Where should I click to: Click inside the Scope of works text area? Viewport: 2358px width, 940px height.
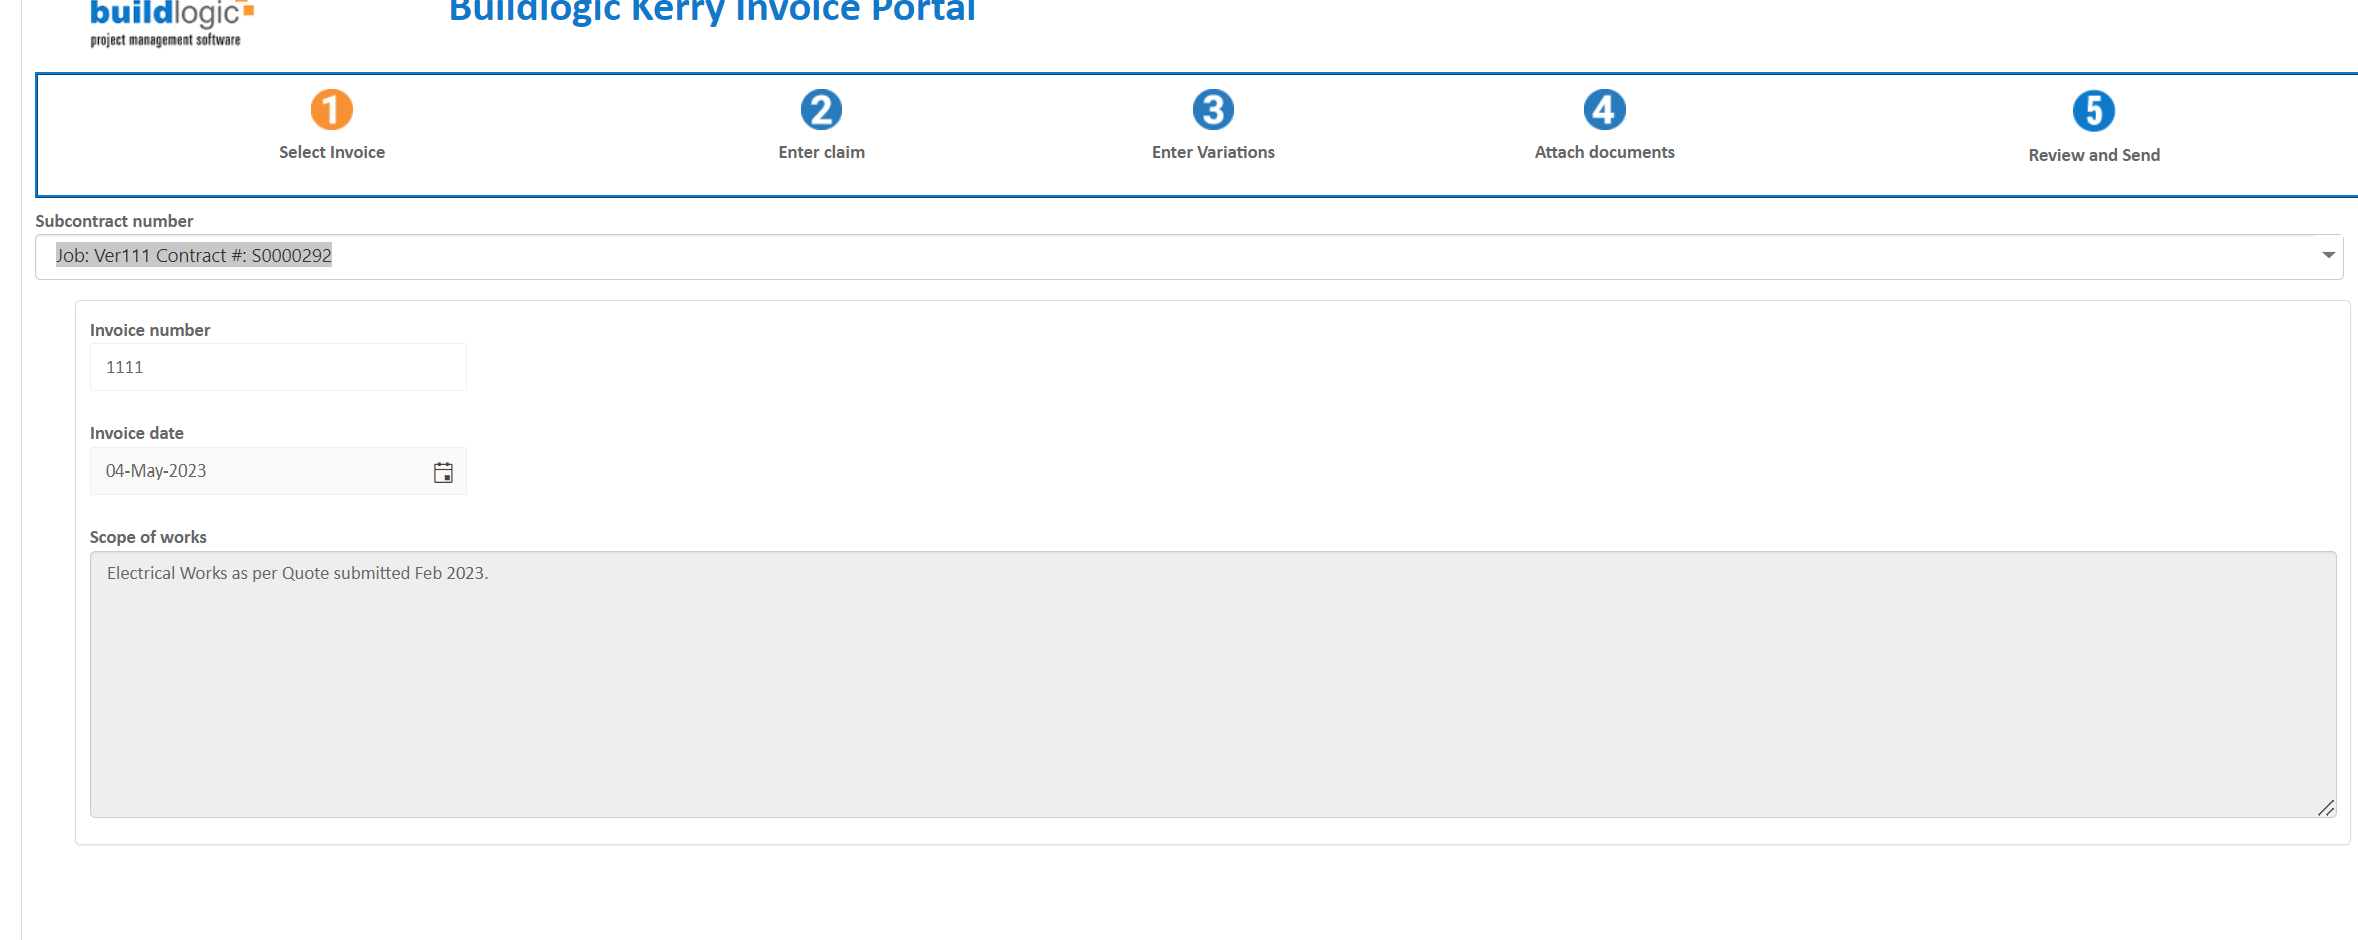1213,684
